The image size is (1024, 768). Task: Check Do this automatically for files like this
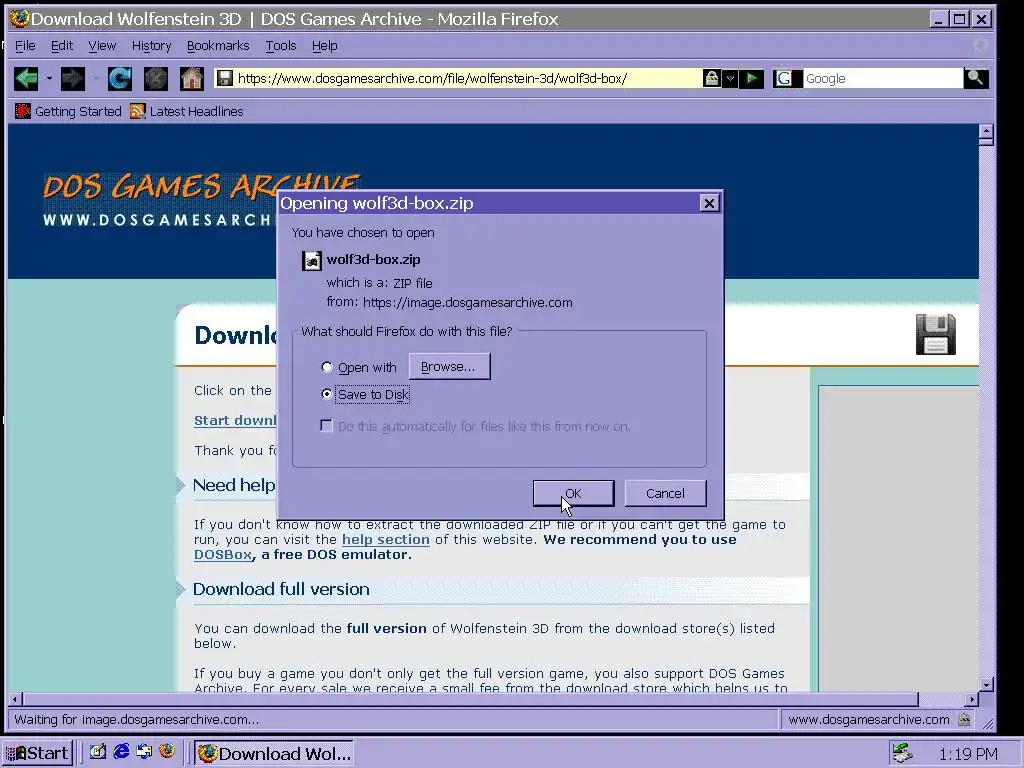pyautogui.click(x=327, y=426)
